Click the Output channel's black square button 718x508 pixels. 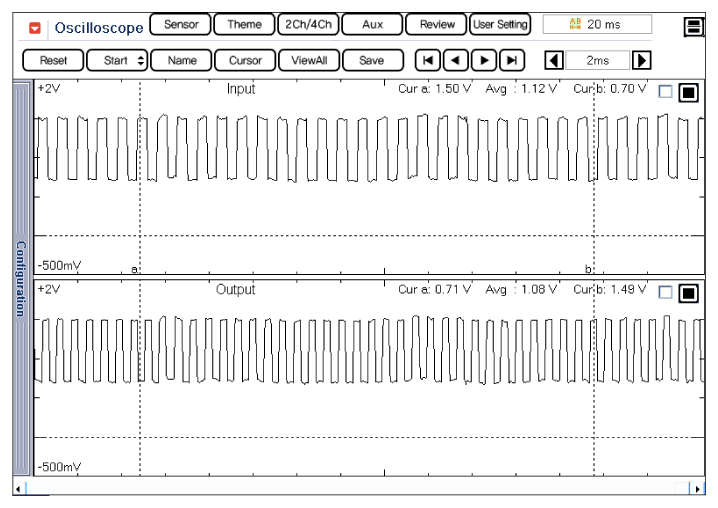[x=689, y=293]
